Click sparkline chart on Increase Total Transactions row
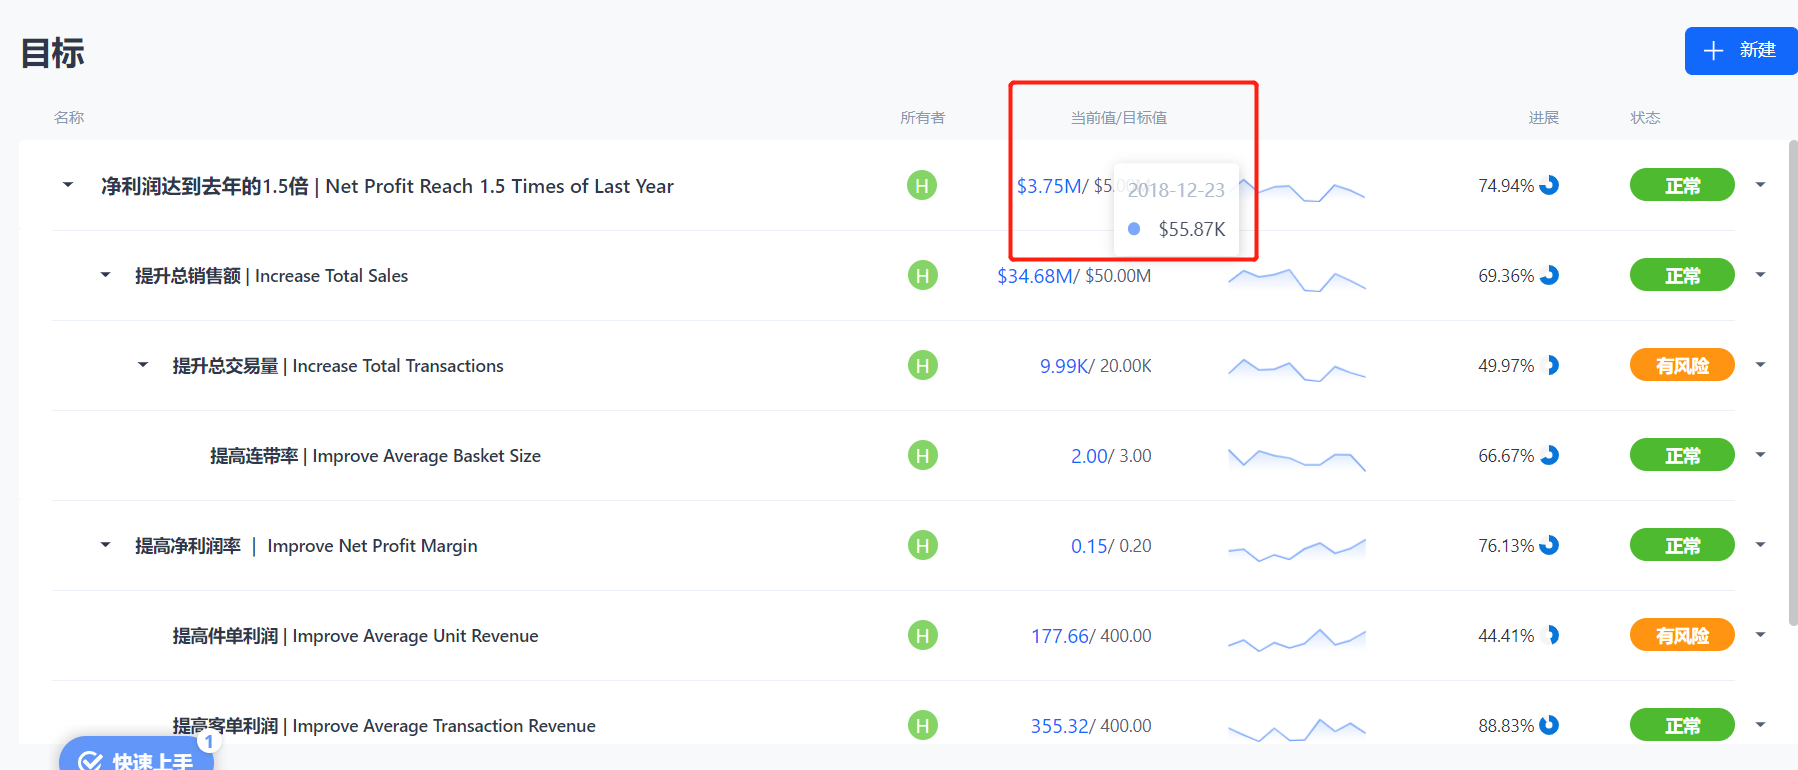The image size is (1798, 770). click(1297, 370)
